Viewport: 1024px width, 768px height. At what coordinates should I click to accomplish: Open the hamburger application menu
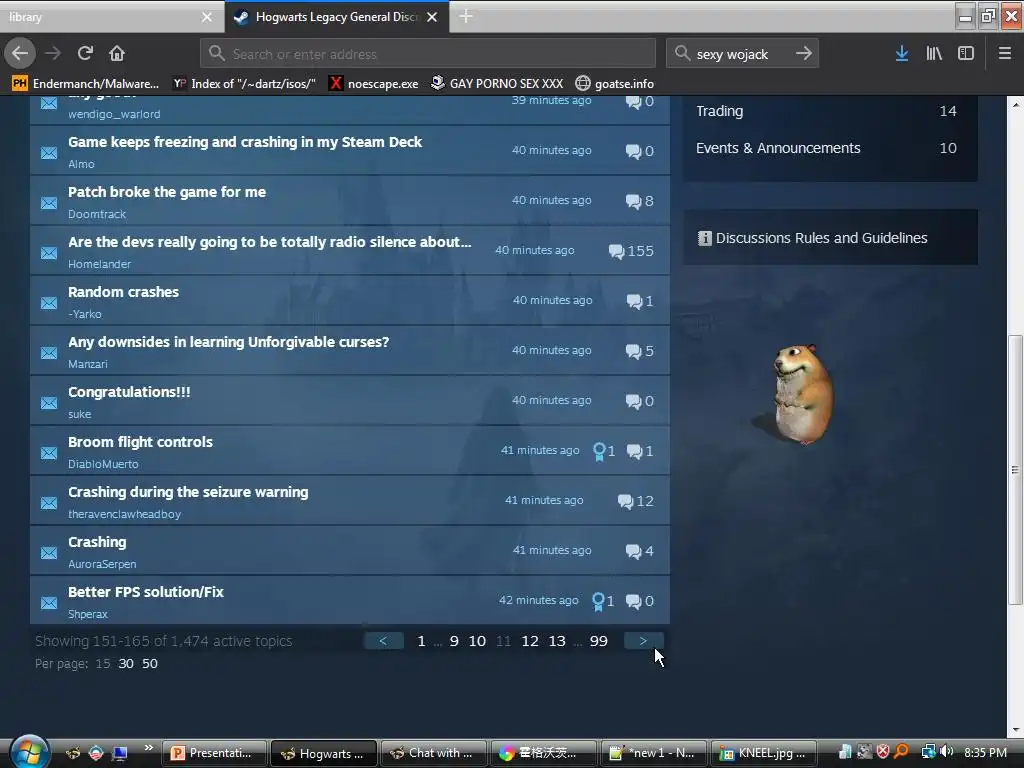coord(1005,53)
